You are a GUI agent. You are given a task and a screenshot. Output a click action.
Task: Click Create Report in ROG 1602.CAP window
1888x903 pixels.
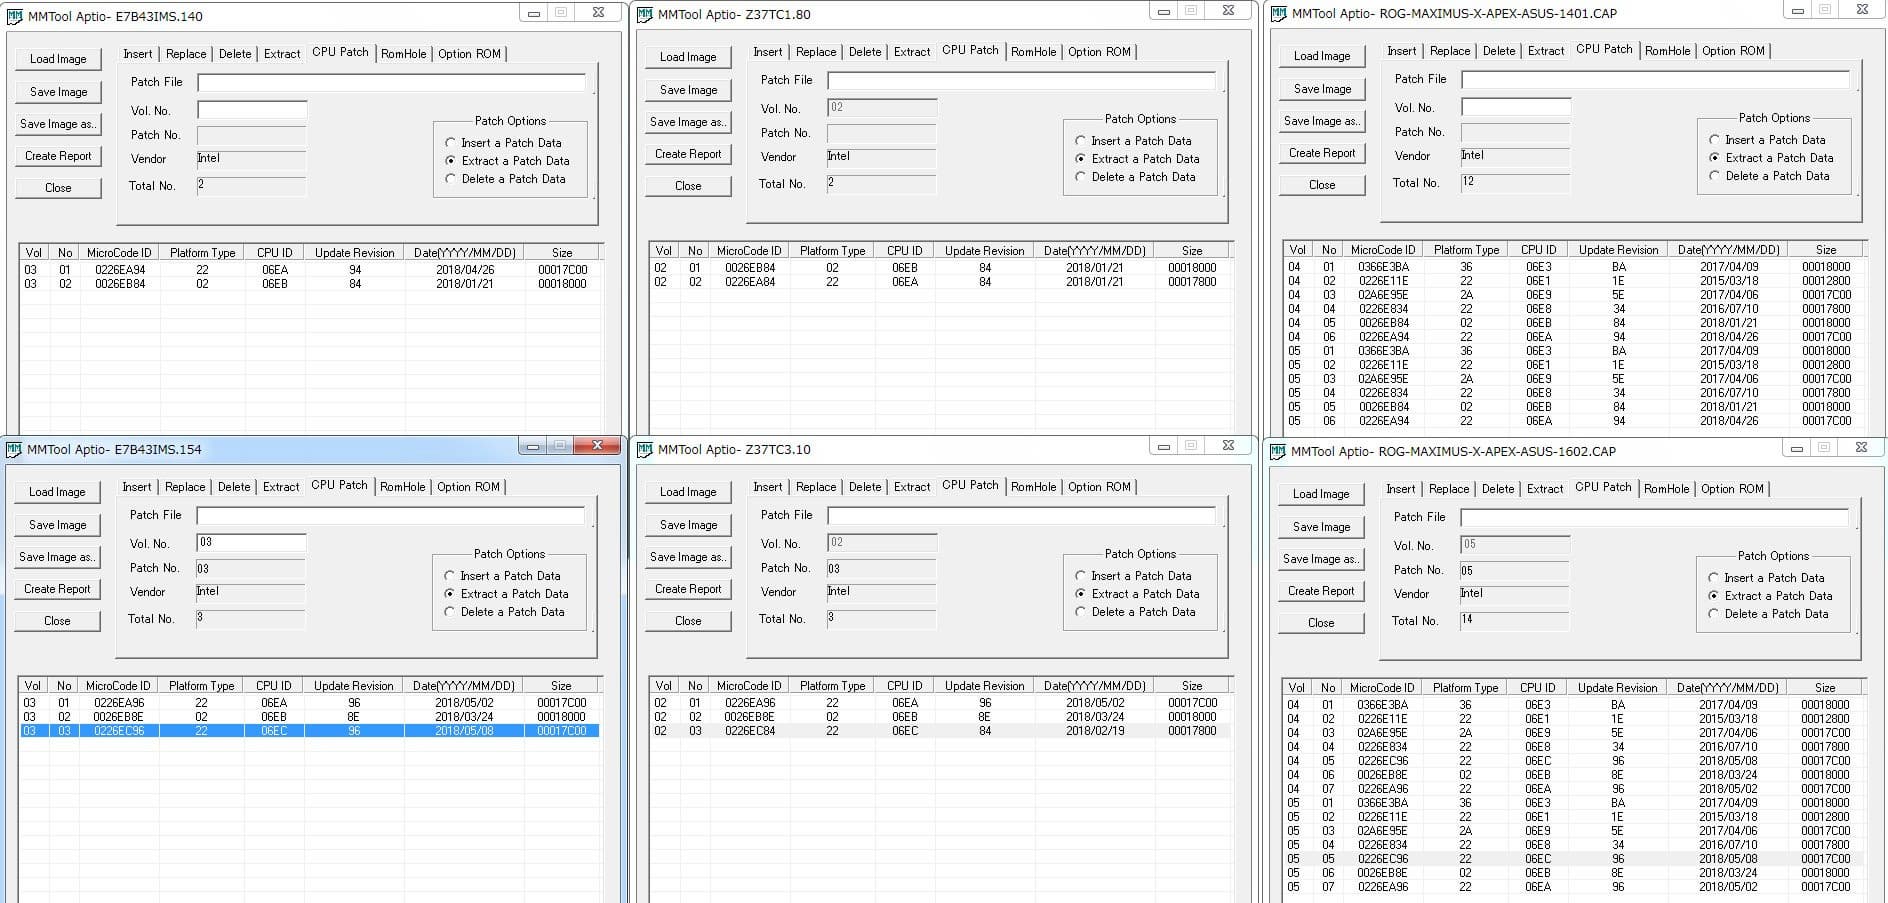(x=1321, y=591)
